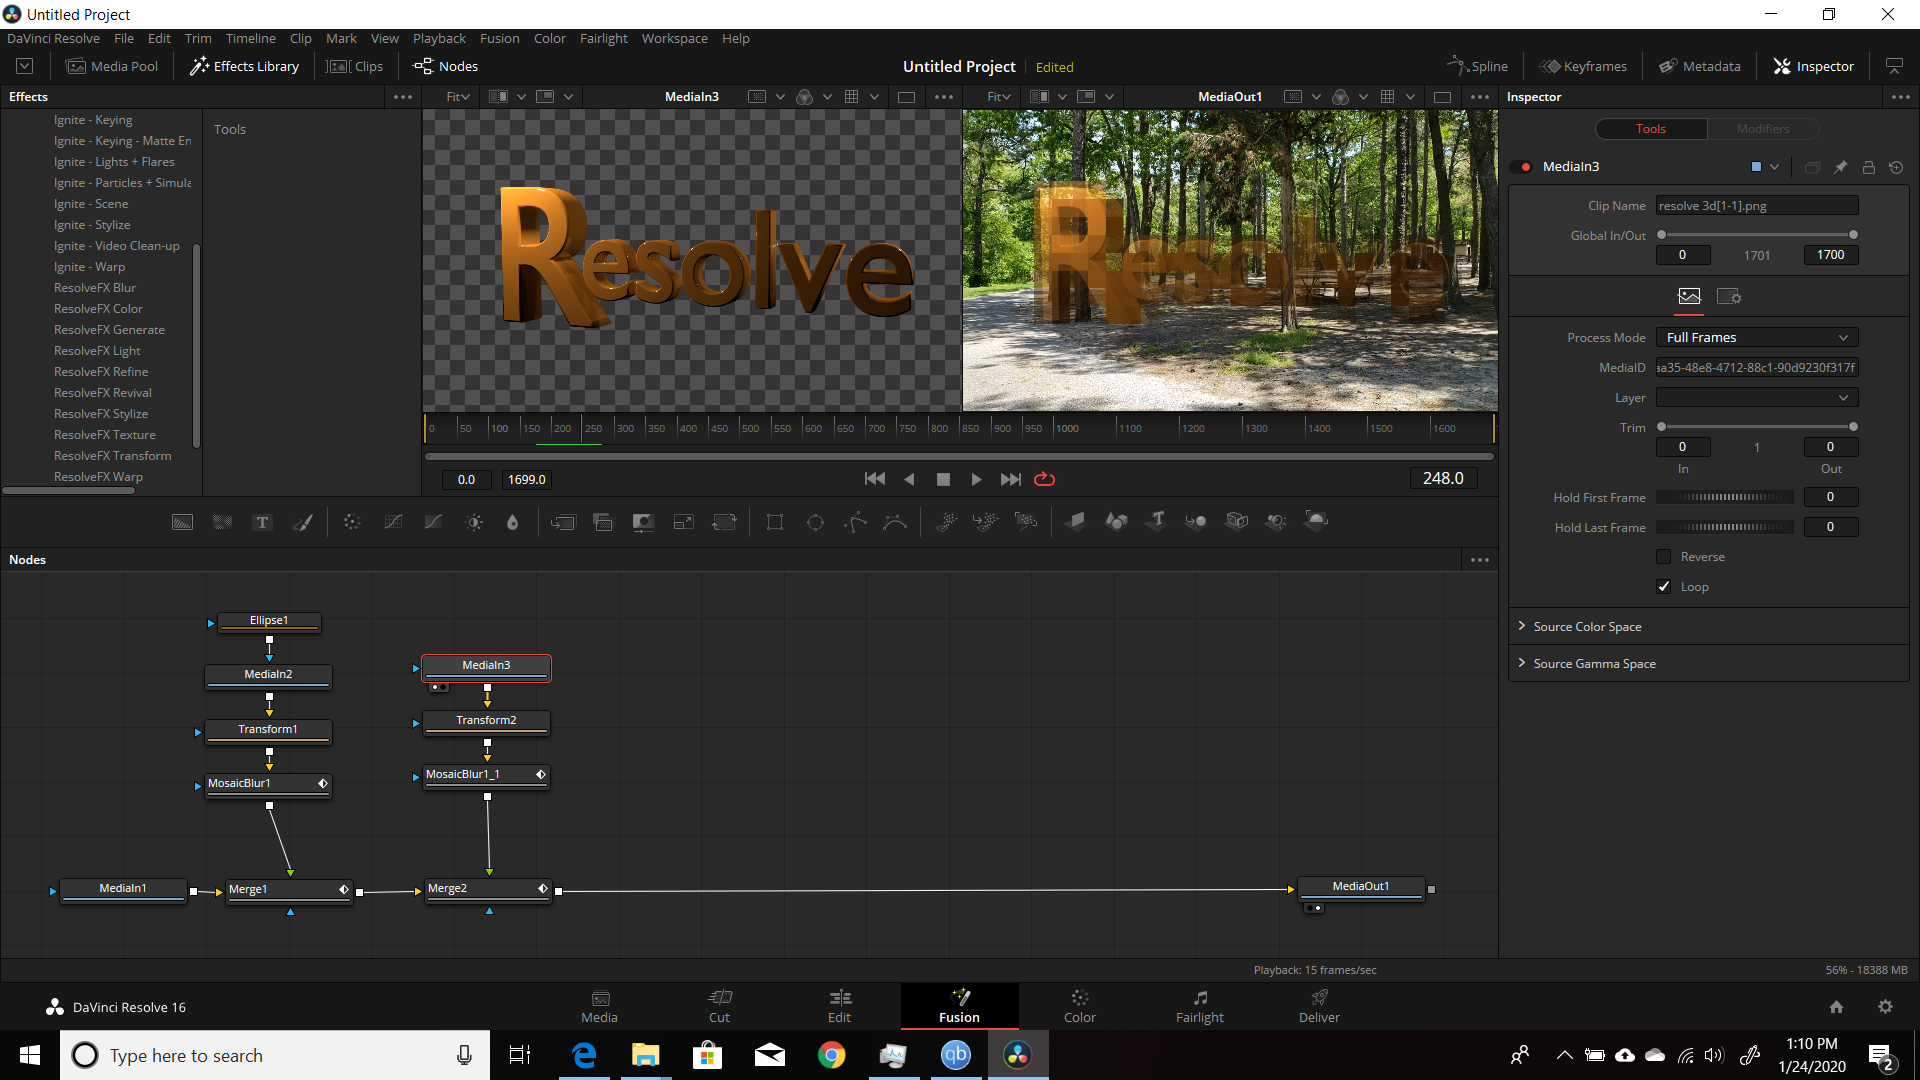Adjust the Hold First Frame slider

(1724, 497)
